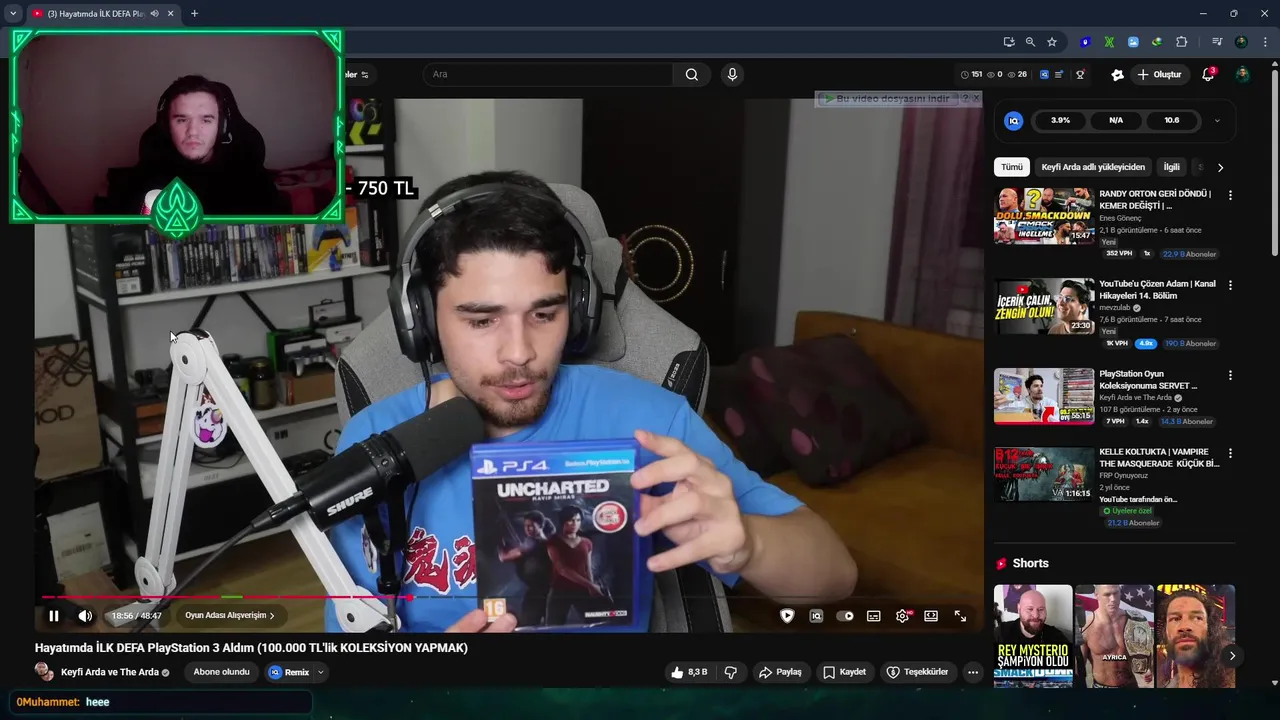Open more actions three-dot menu below video

coord(973,672)
